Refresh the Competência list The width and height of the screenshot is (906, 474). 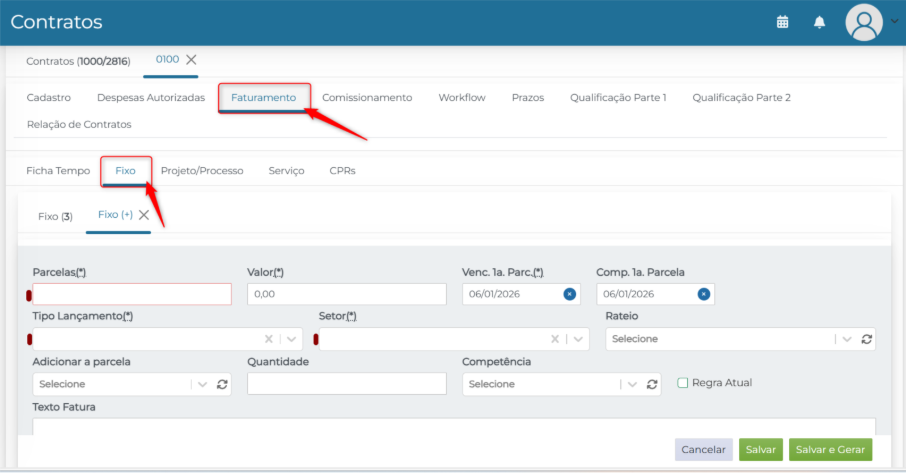tap(652, 384)
